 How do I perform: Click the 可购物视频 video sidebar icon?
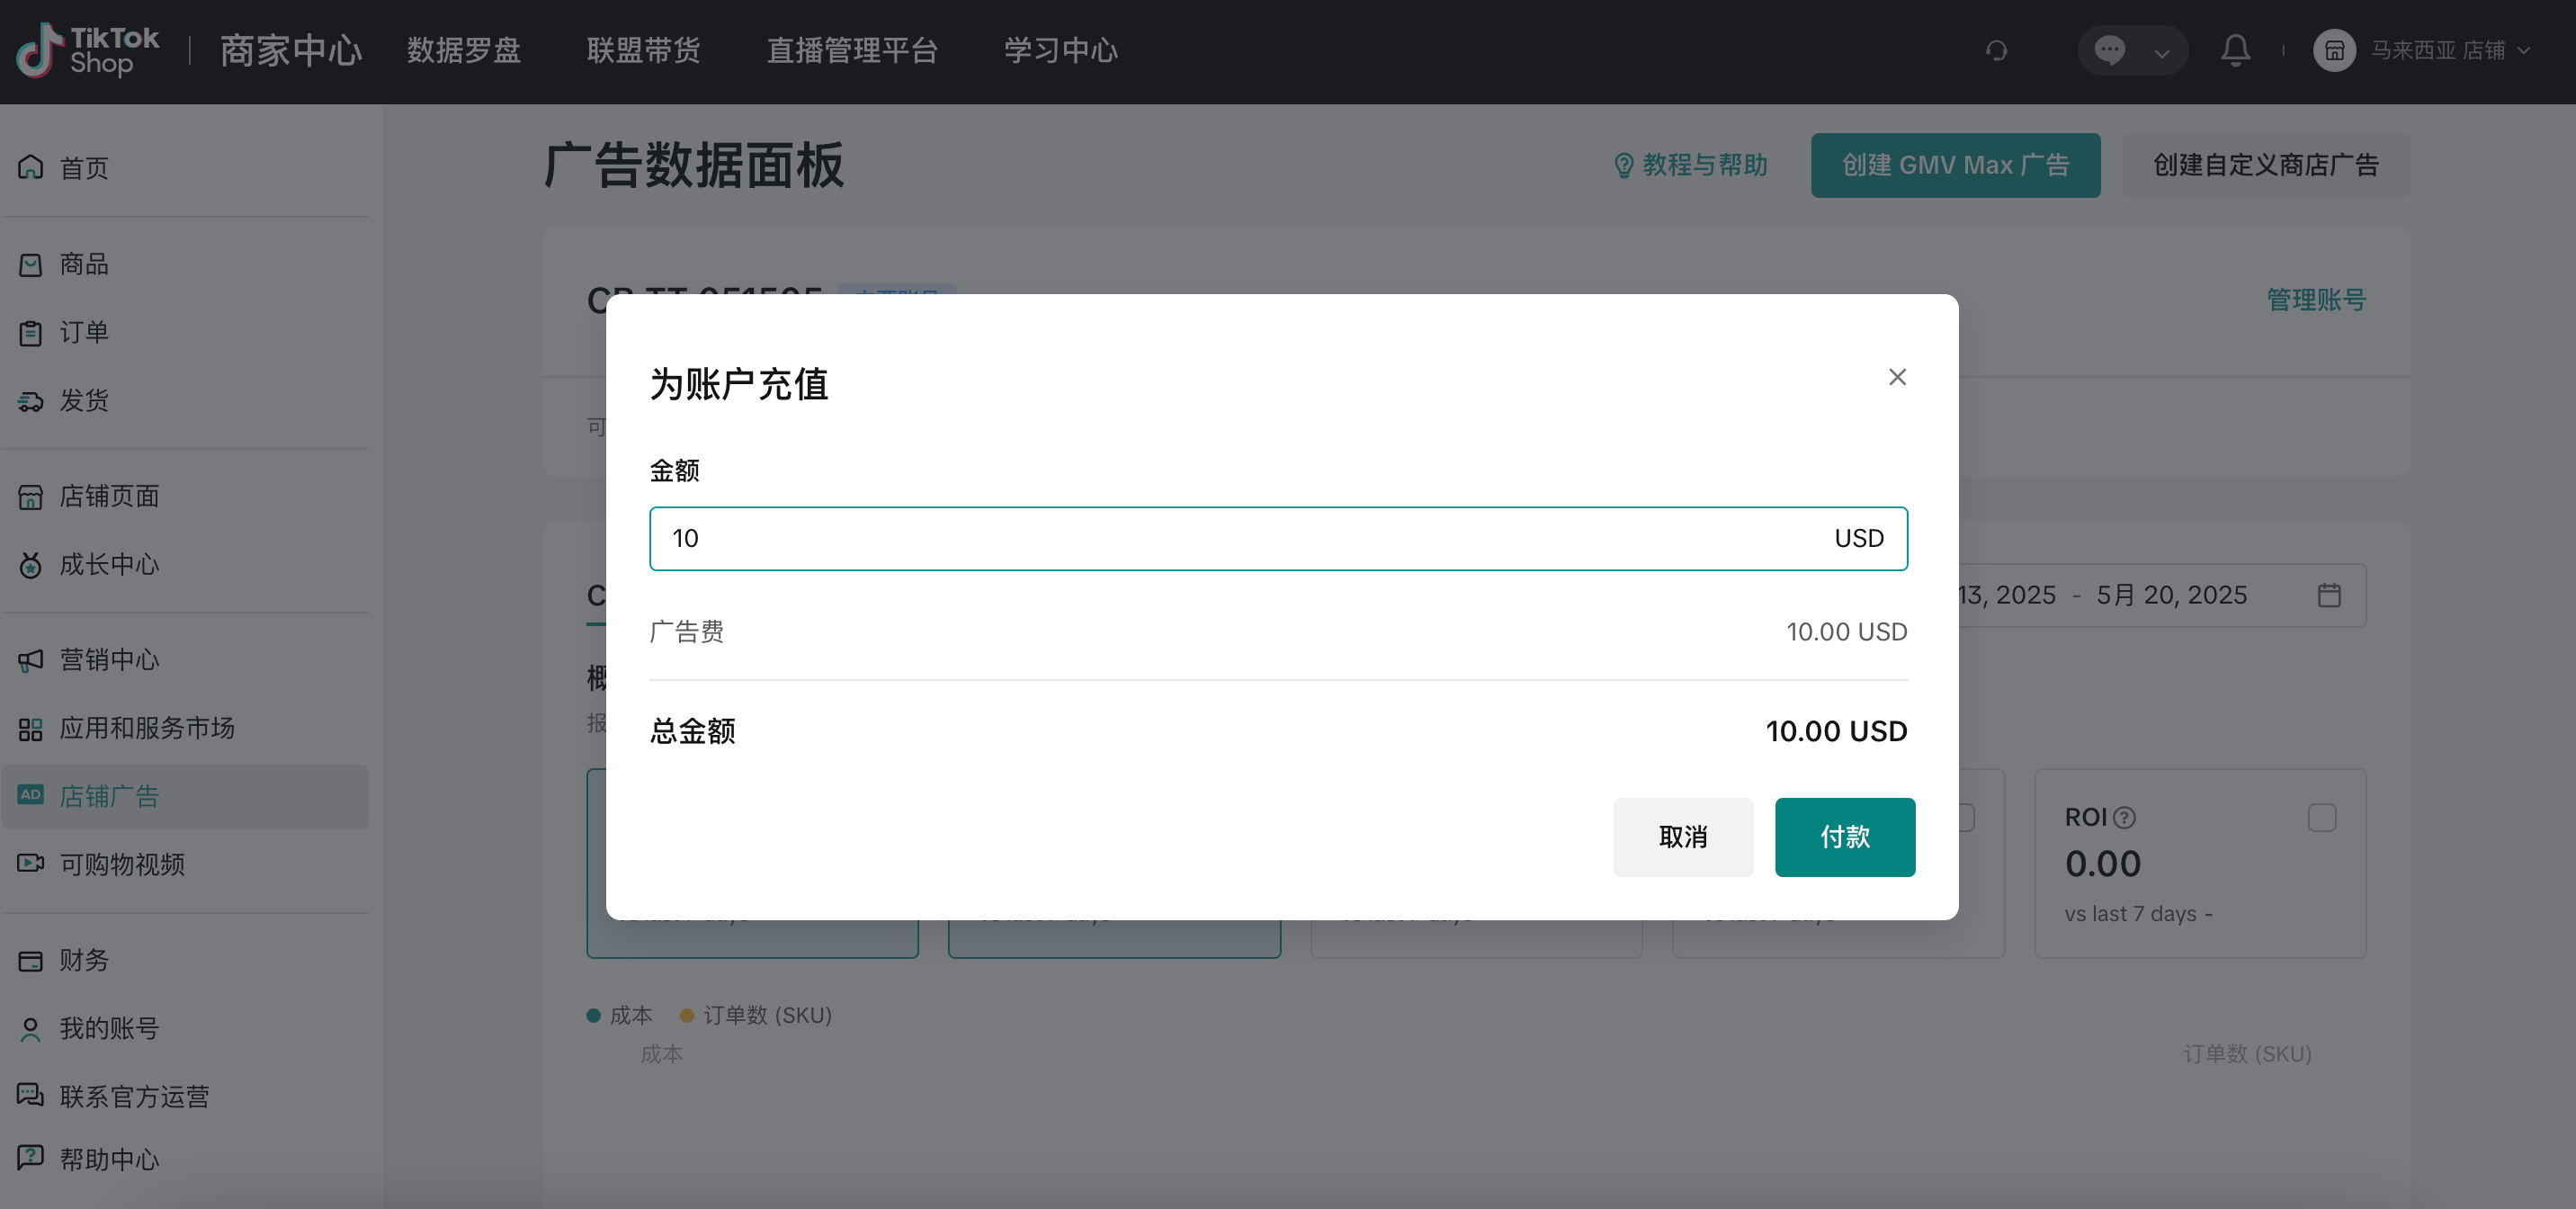click(x=30, y=864)
